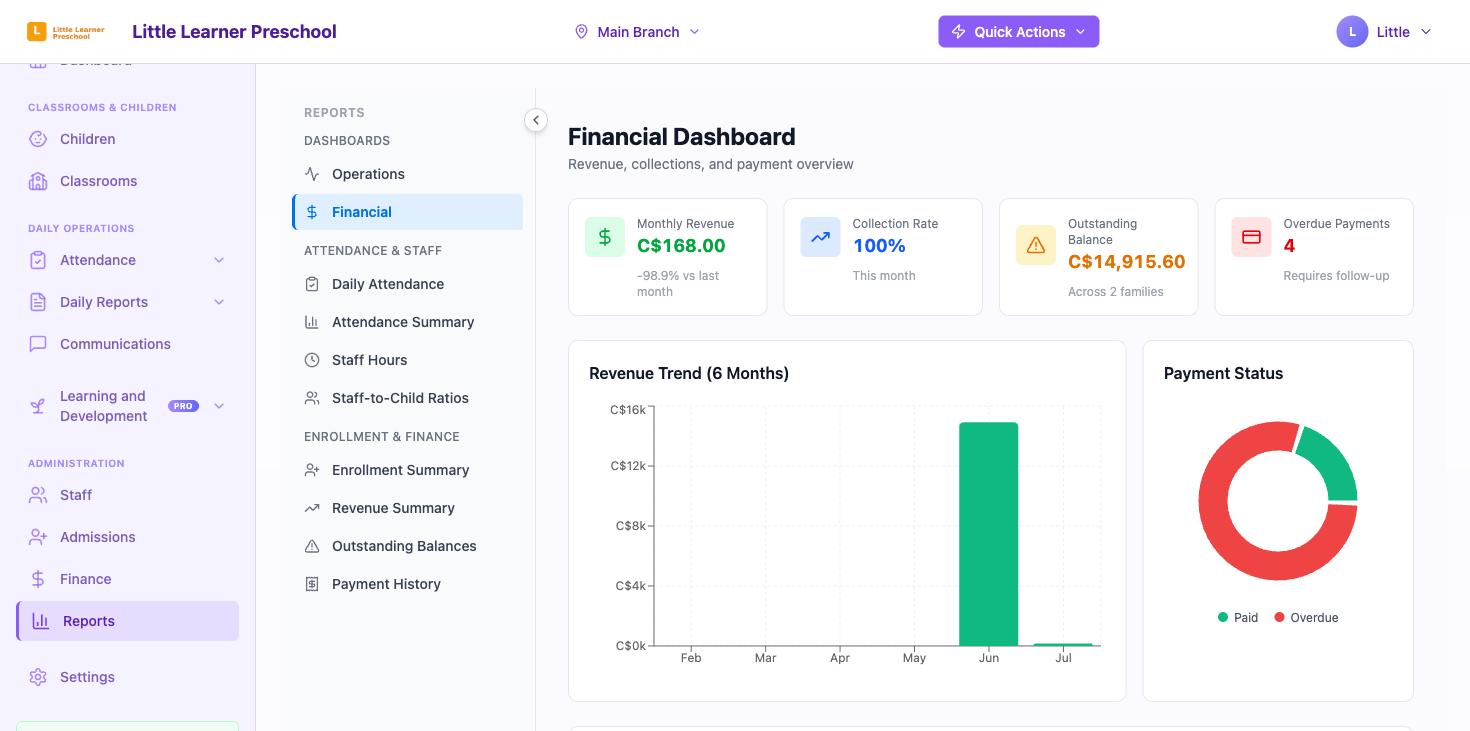1470x731 pixels.
Task: Click the Learning and Development sprout icon
Action: [38, 406]
